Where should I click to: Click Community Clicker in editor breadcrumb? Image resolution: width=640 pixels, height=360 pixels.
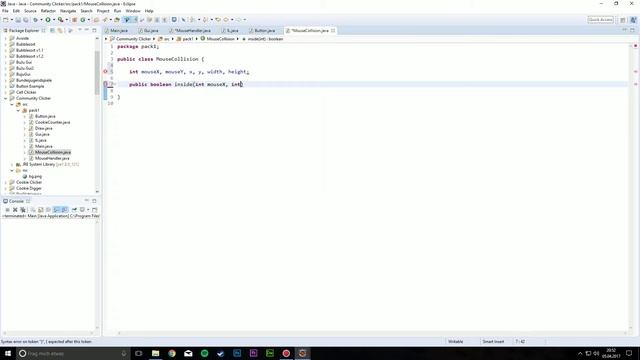tap(133, 39)
